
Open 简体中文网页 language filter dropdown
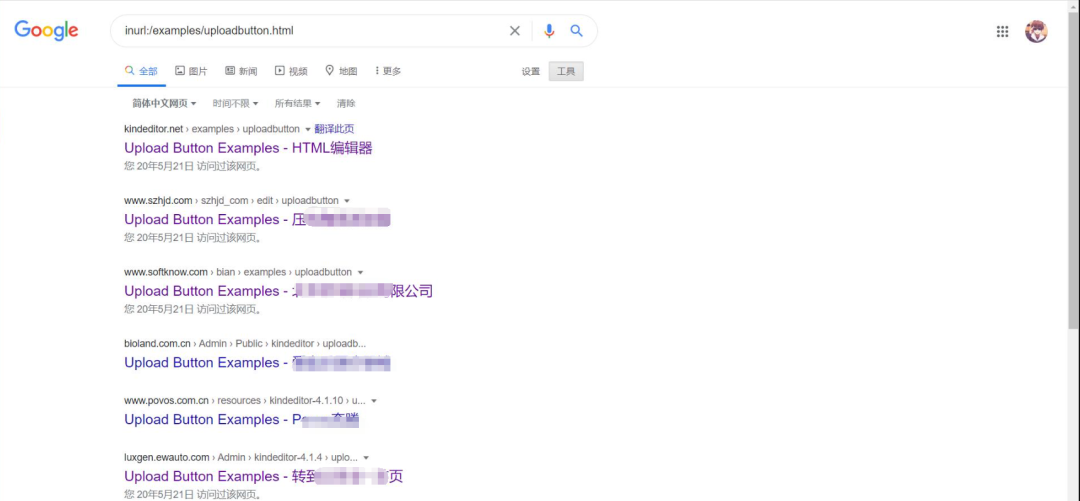coord(164,103)
